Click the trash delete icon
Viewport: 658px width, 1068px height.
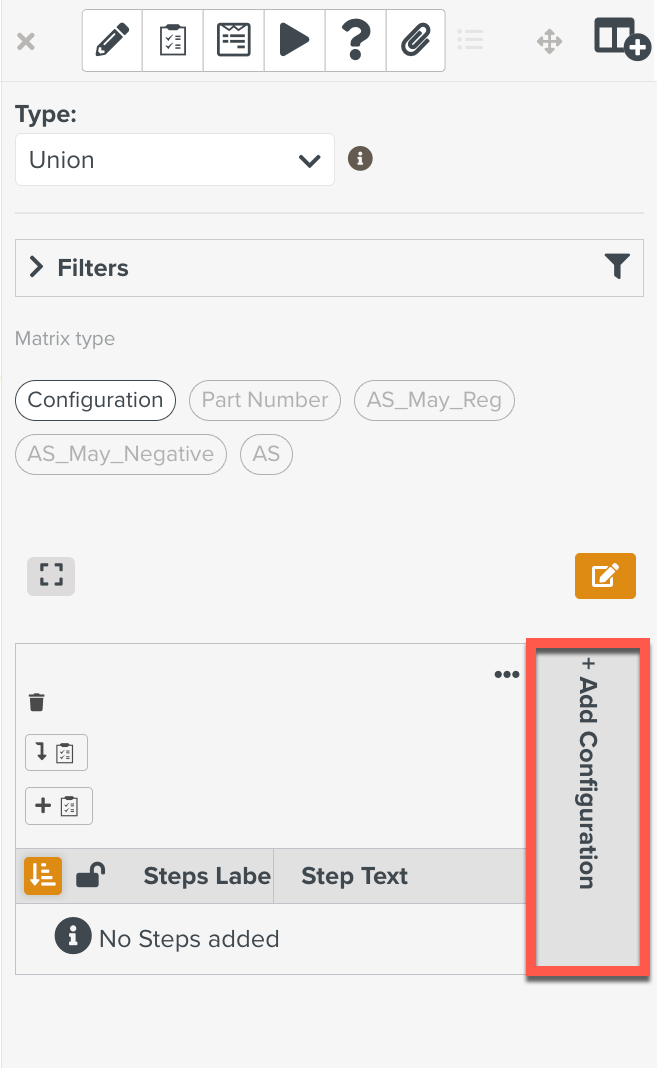tap(37, 703)
